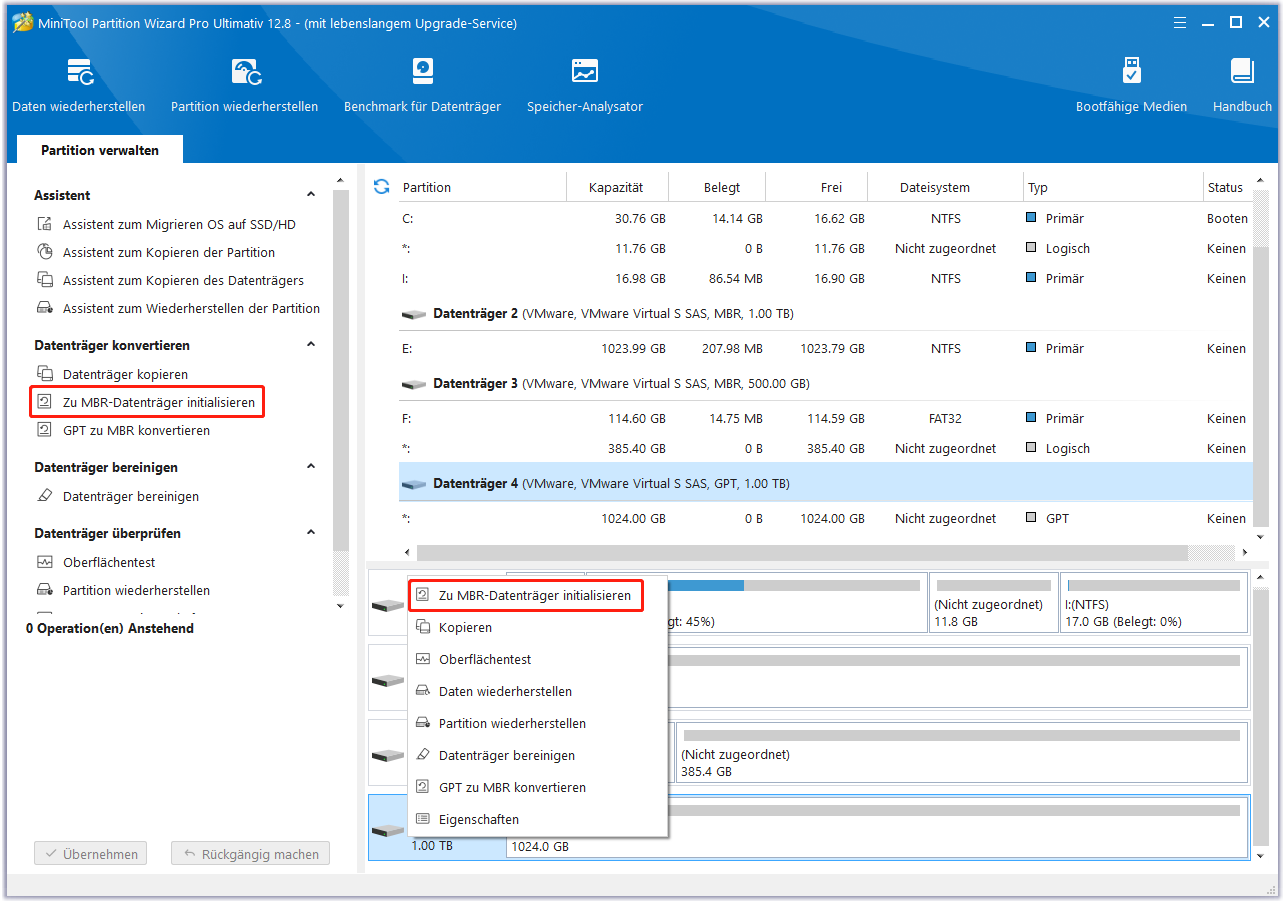Open Speicher-Analysator

click(585, 86)
